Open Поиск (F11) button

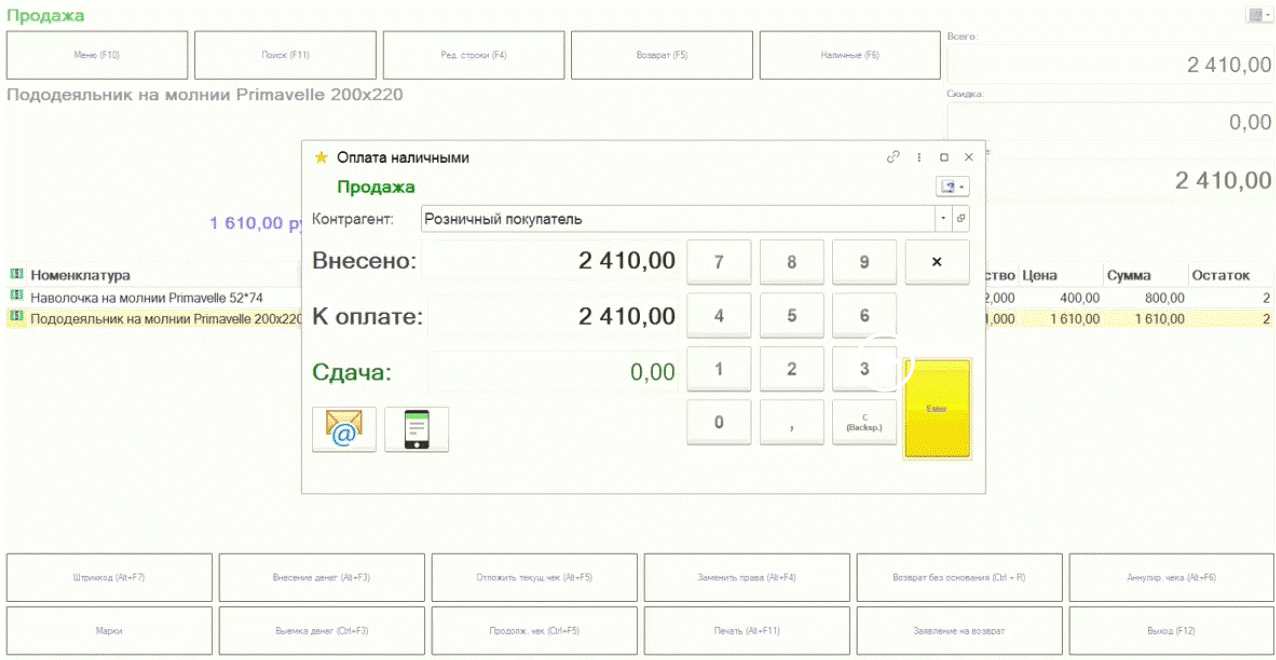[x=285, y=55]
